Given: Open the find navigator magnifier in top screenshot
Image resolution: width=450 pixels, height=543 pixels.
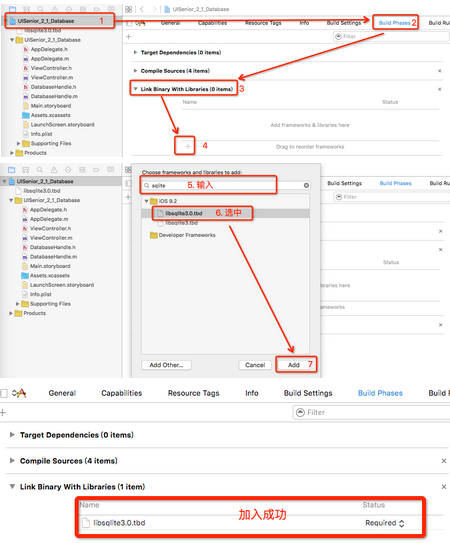Looking at the screenshot, I should click(x=41, y=9).
